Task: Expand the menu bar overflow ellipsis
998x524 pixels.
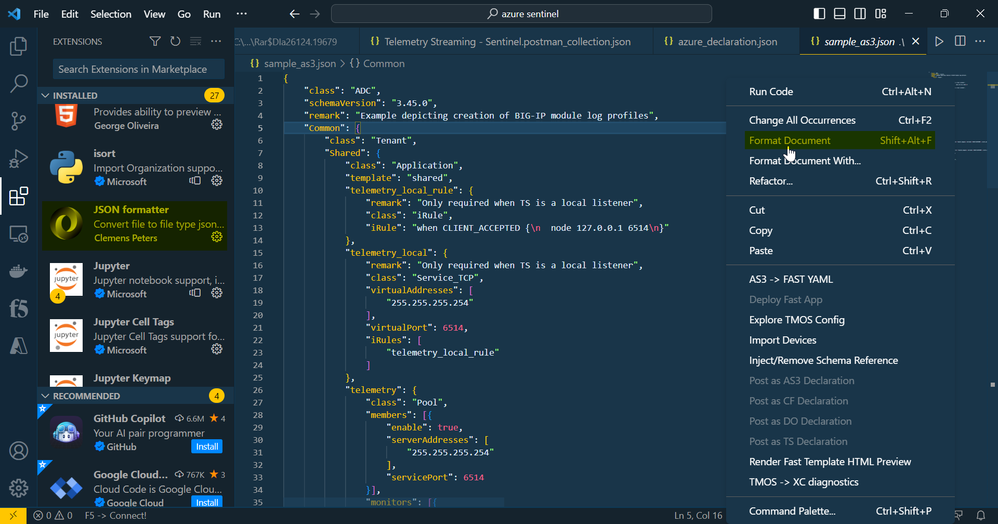Action: [242, 14]
